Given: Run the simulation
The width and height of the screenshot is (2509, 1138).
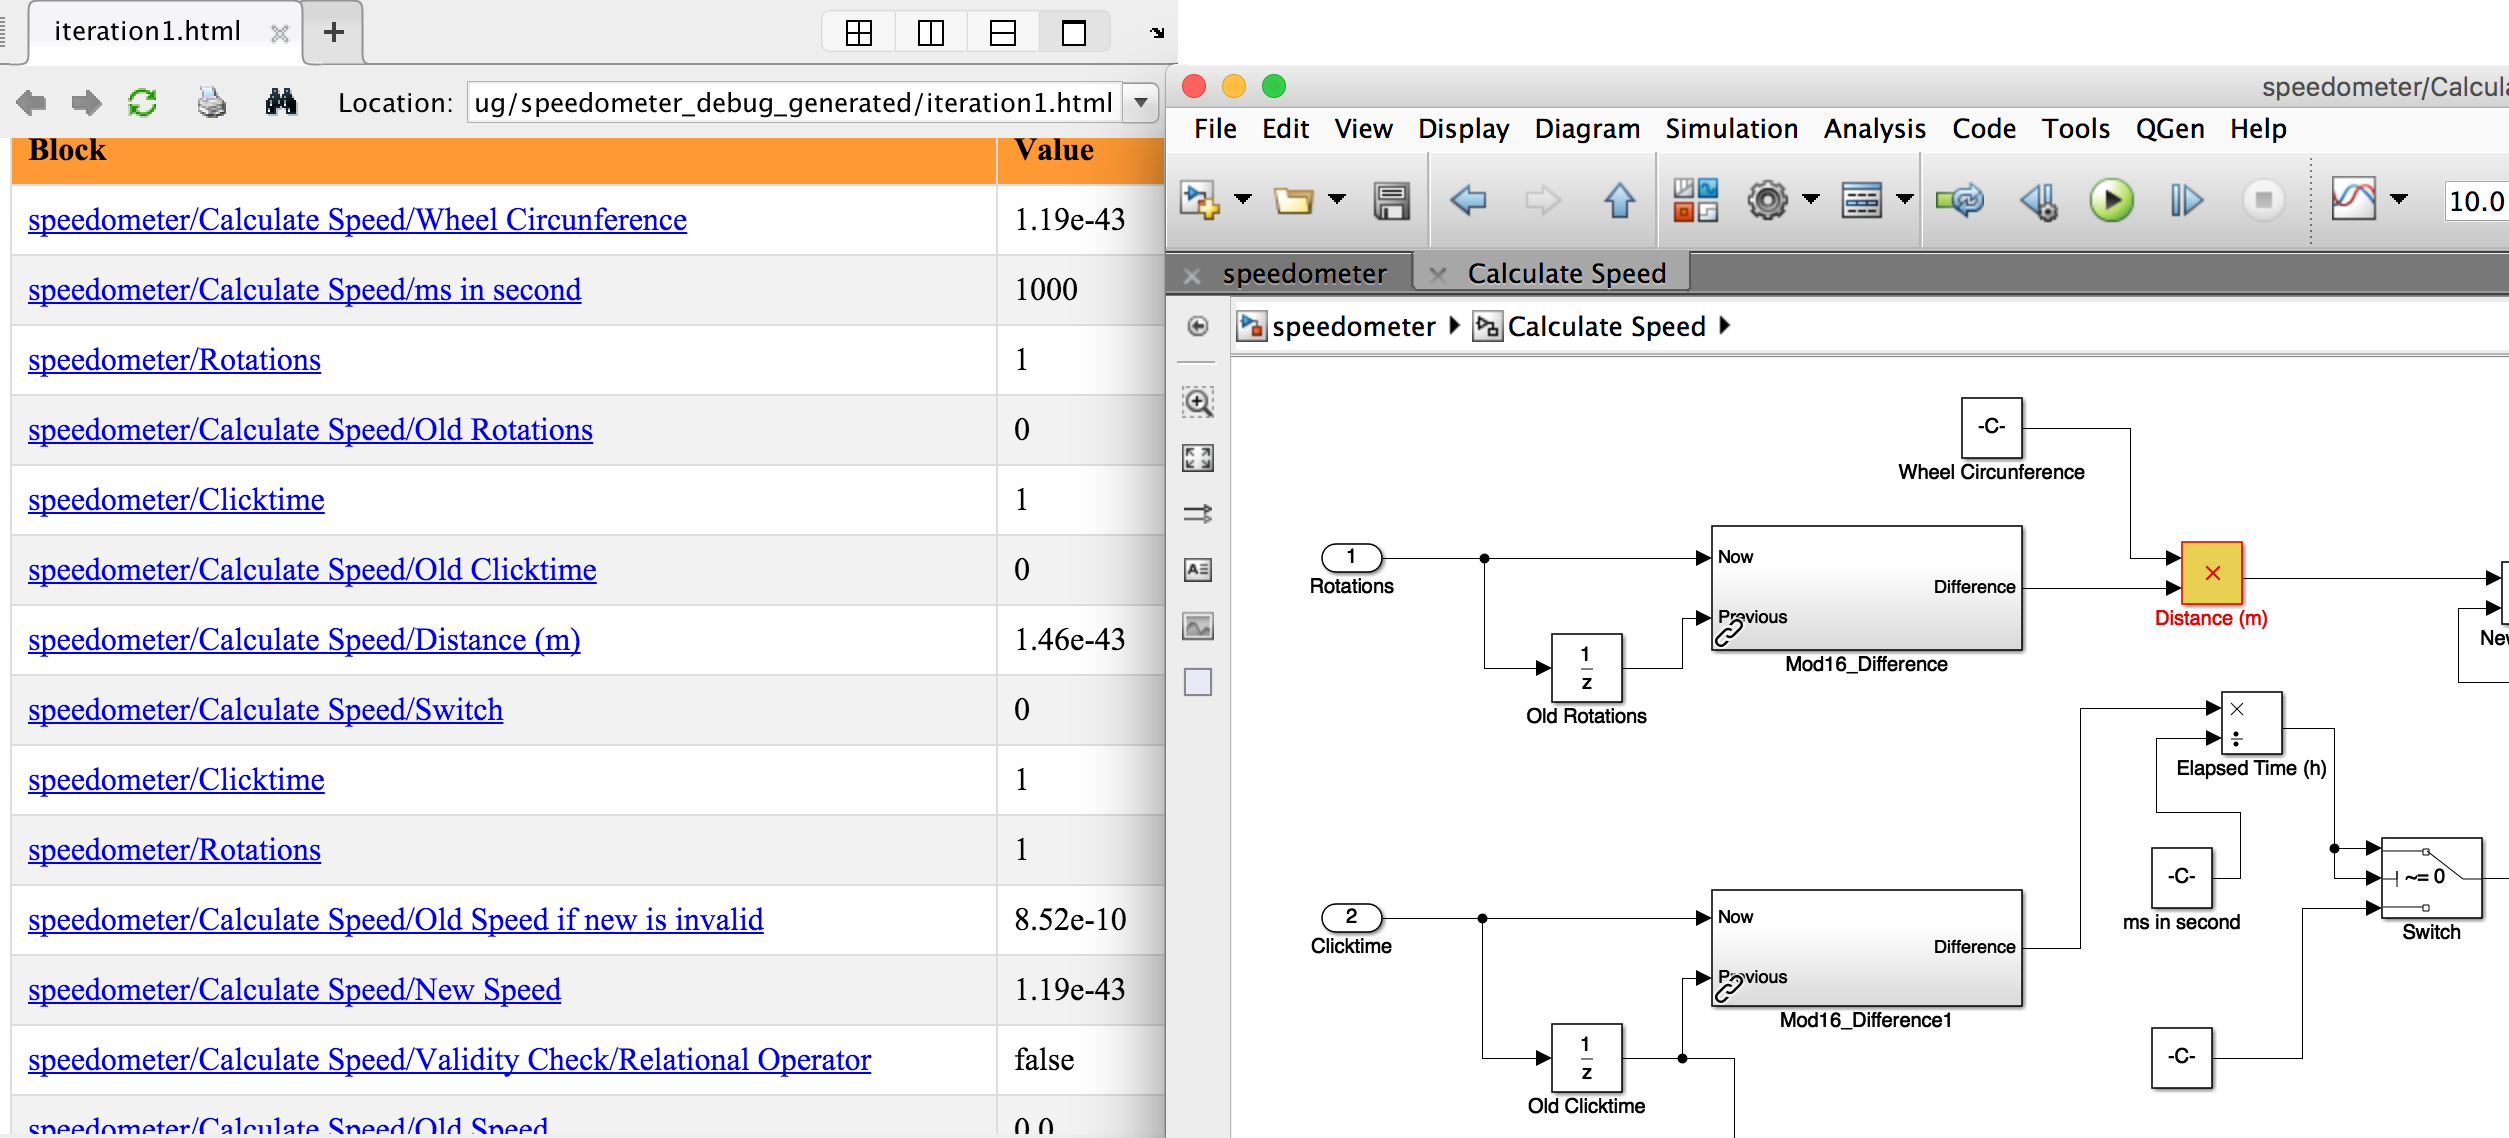Looking at the screenshot, I should tap(2111, 200).
